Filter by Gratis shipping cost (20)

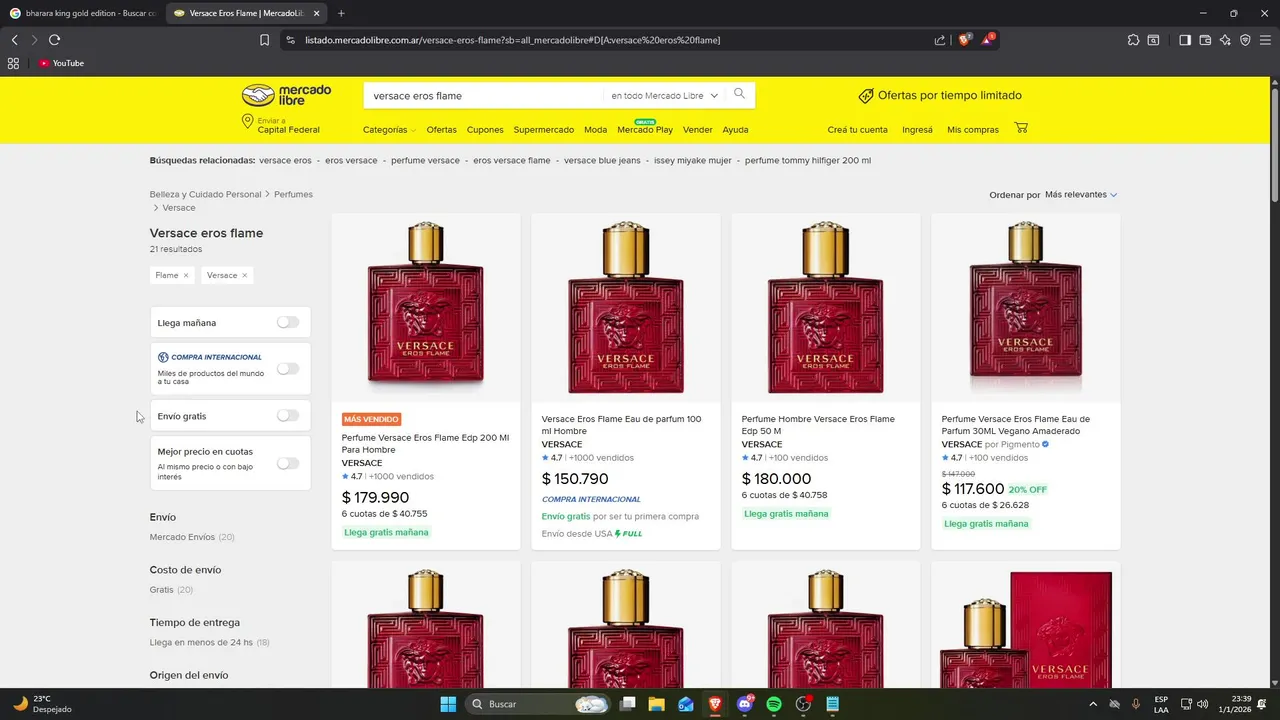coord(171,590)
